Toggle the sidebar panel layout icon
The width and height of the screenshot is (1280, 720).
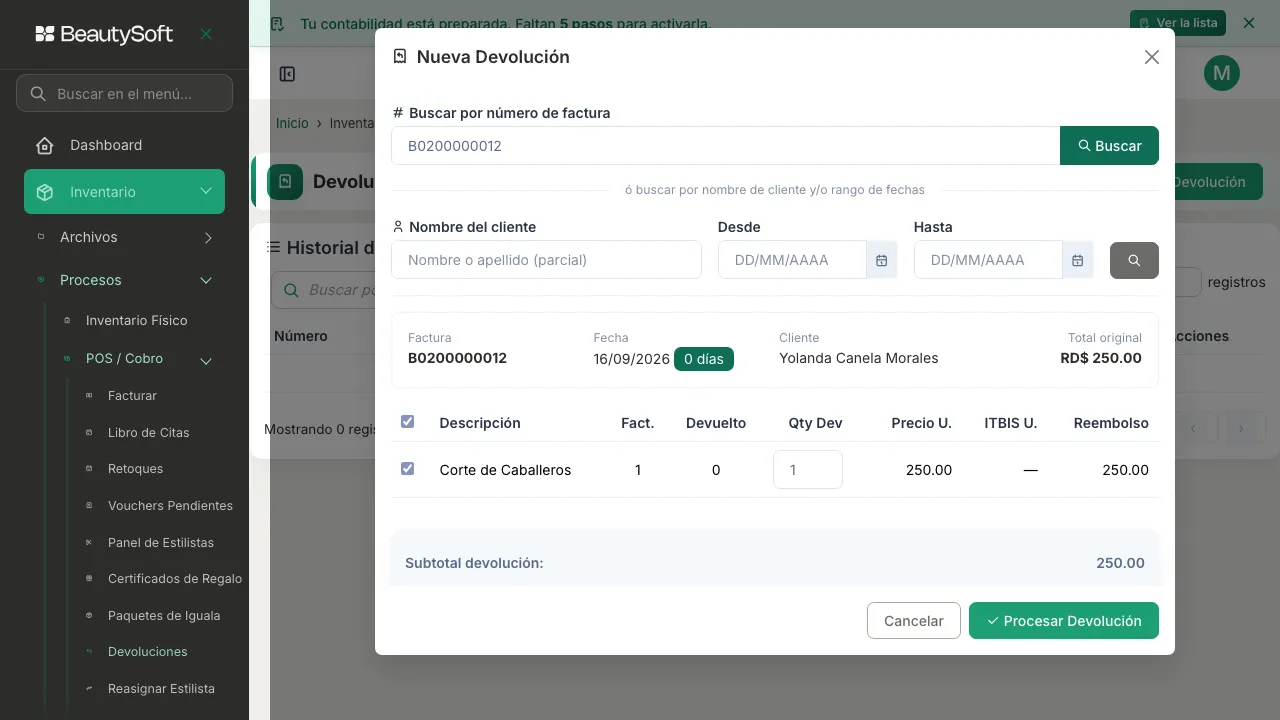click(x=287, y=74)
